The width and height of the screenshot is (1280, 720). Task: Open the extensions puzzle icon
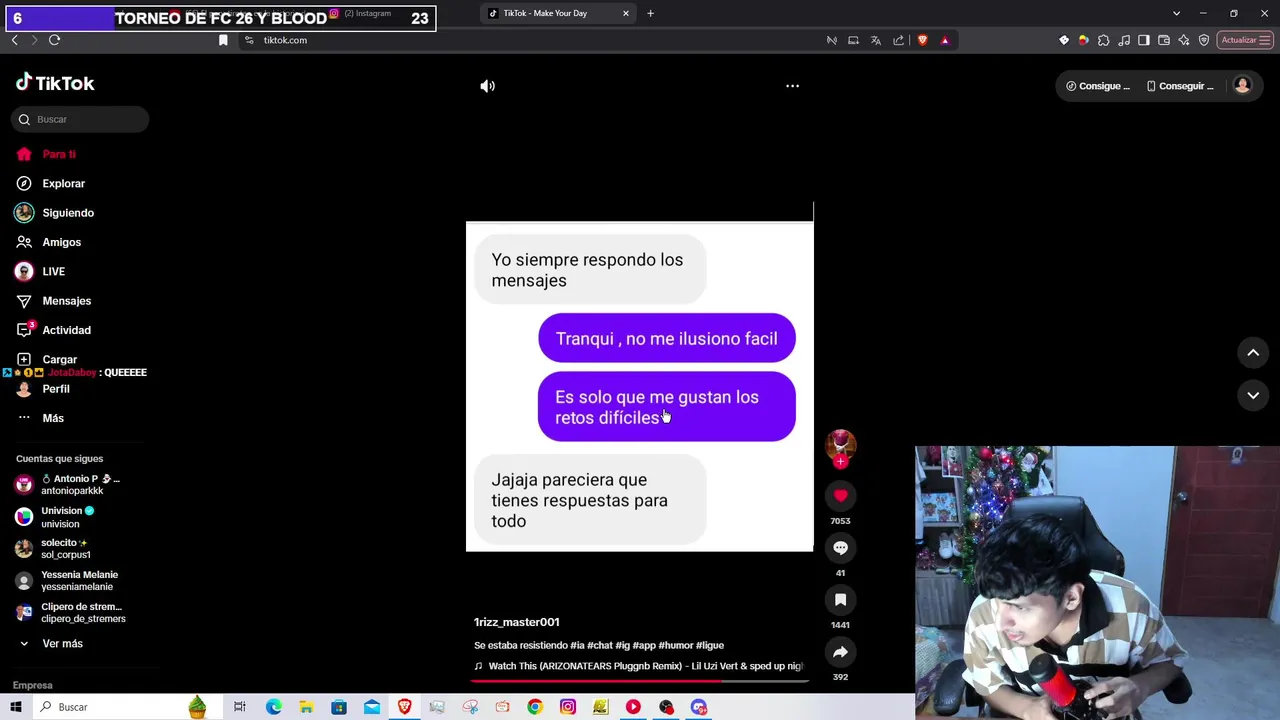[x=1103, y=40]
